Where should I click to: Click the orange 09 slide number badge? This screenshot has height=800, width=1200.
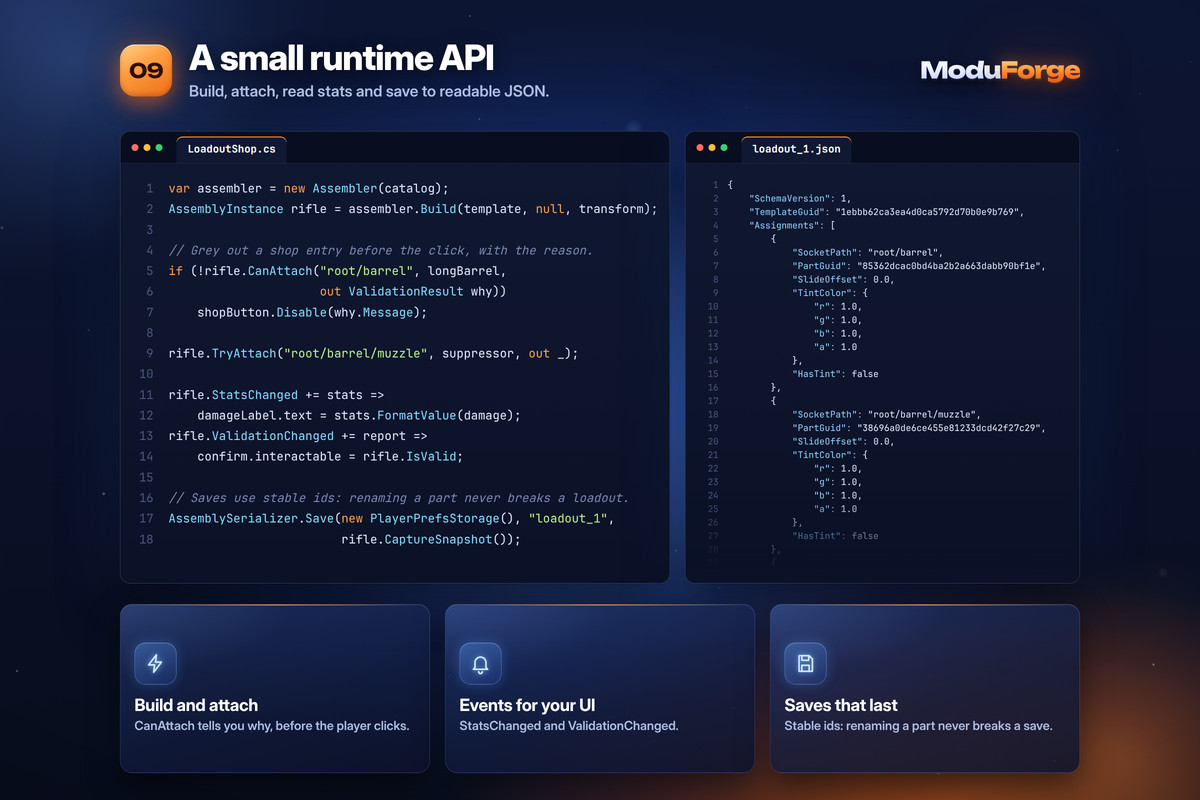(146, 70)
